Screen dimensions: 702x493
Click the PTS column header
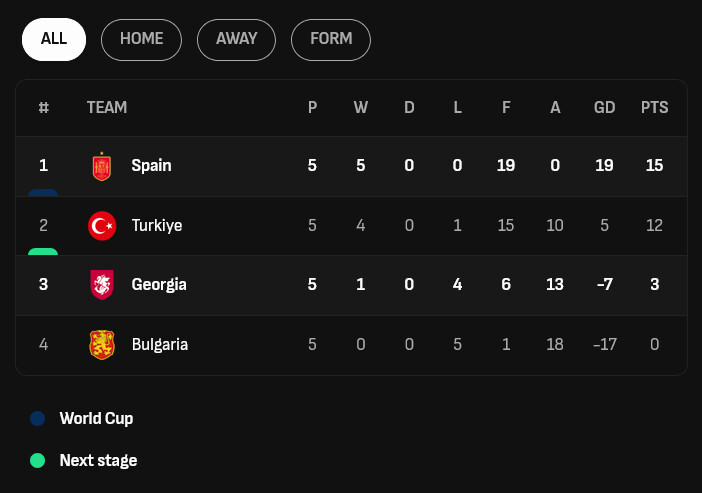654,108
